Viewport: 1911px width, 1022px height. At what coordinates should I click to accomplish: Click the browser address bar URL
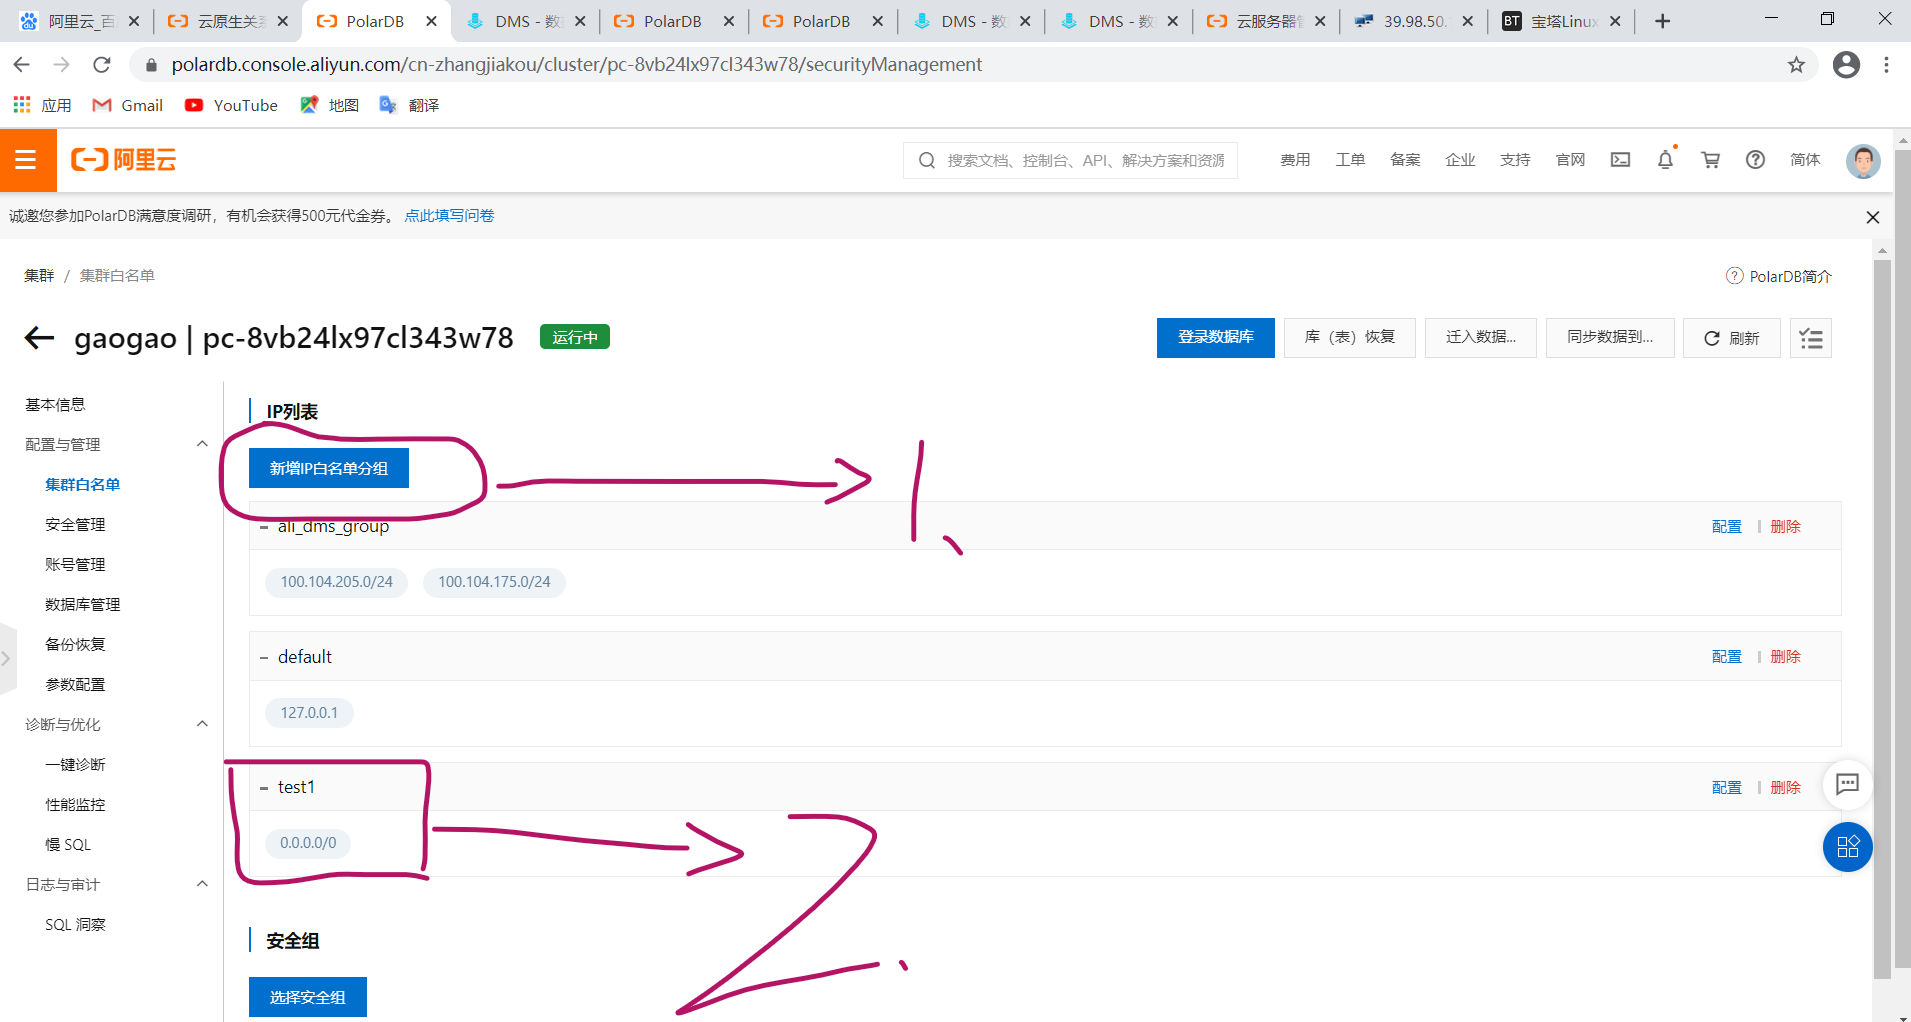coord(576,65)
